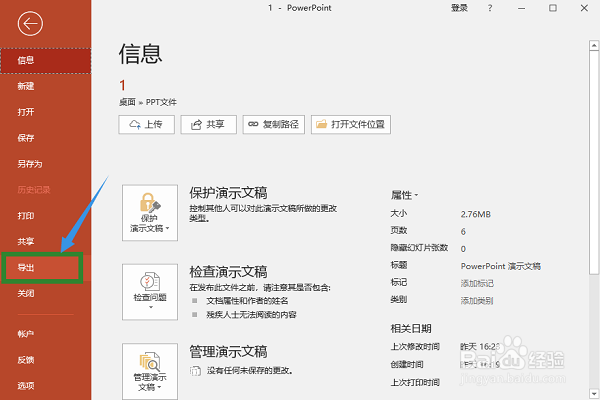Click the 共享 button under file path
Screen dimensions: 600x400
tap(209, 124)
